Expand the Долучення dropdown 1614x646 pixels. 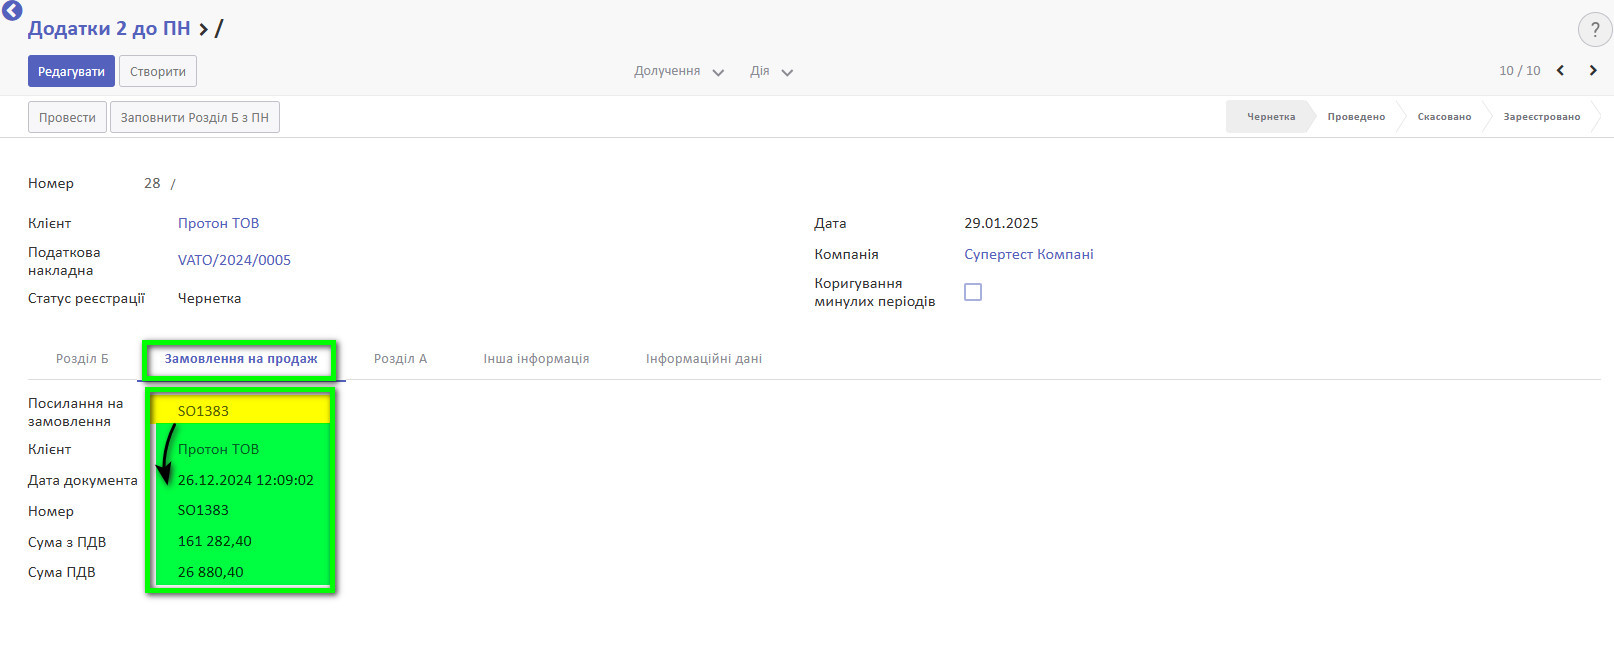click(x=679, y=71)
